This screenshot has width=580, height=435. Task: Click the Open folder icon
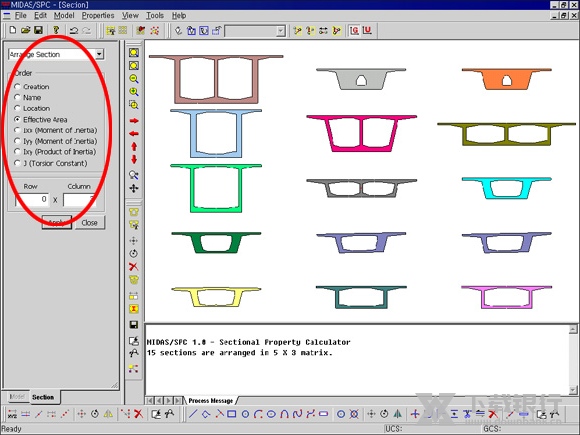pos(25,30)
